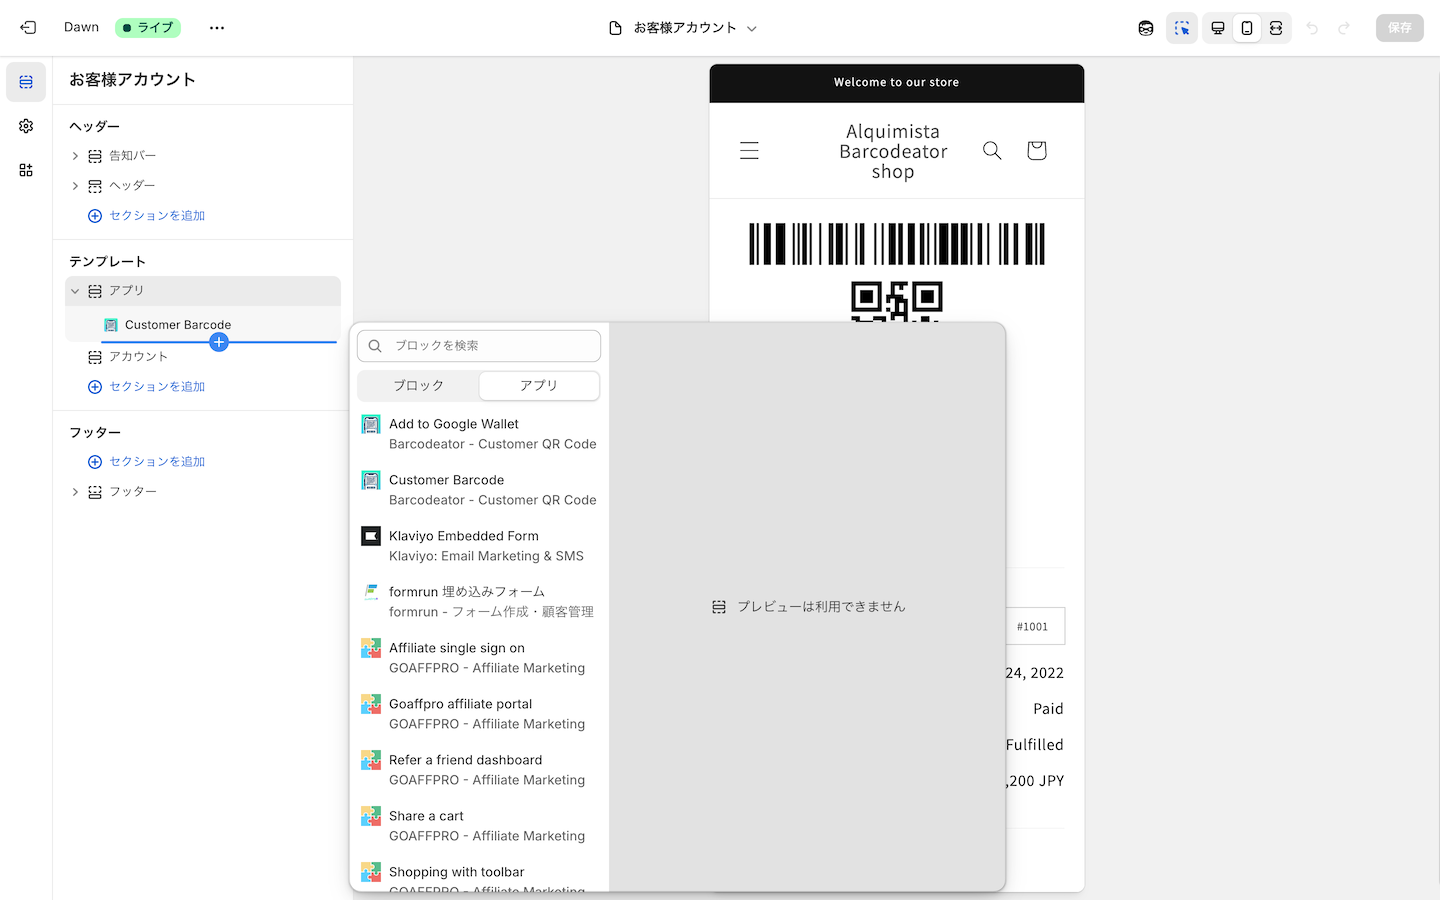Switch to the ブロック tab
Image resolution: width=1440 pixels, height=900 pixels.
coord(418,385)
